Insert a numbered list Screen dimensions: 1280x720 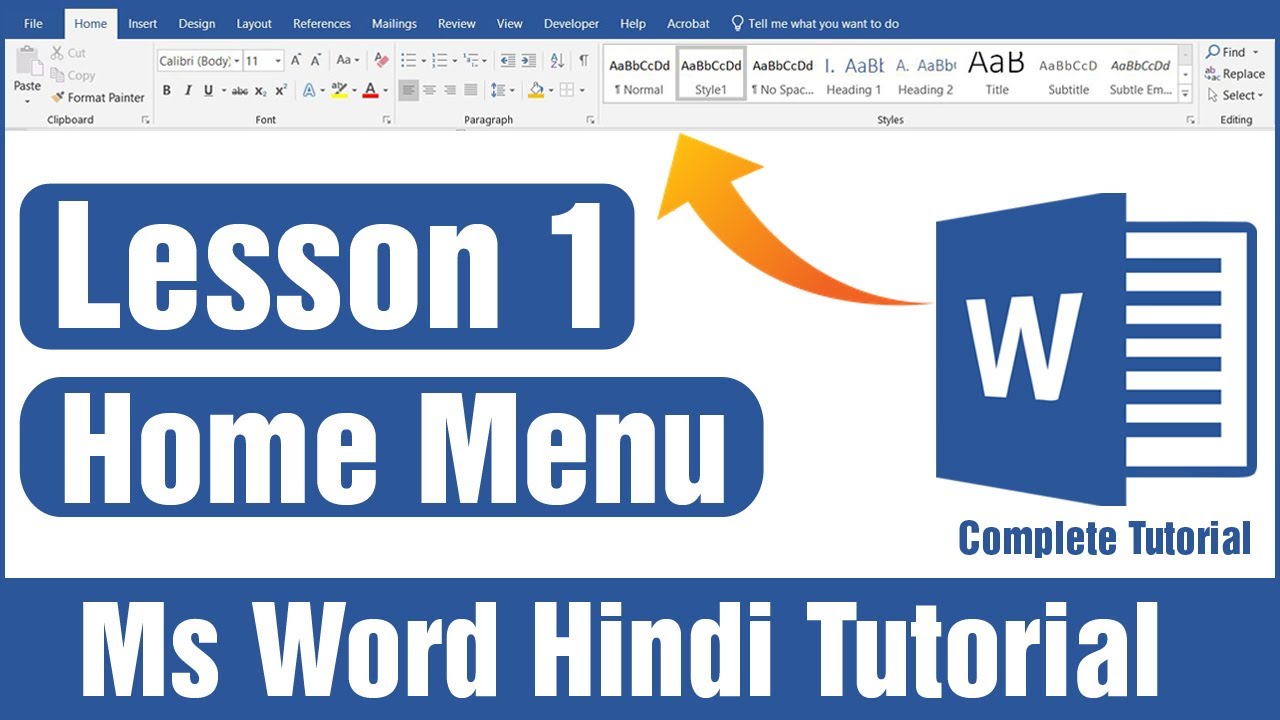(x=439, y=61)
